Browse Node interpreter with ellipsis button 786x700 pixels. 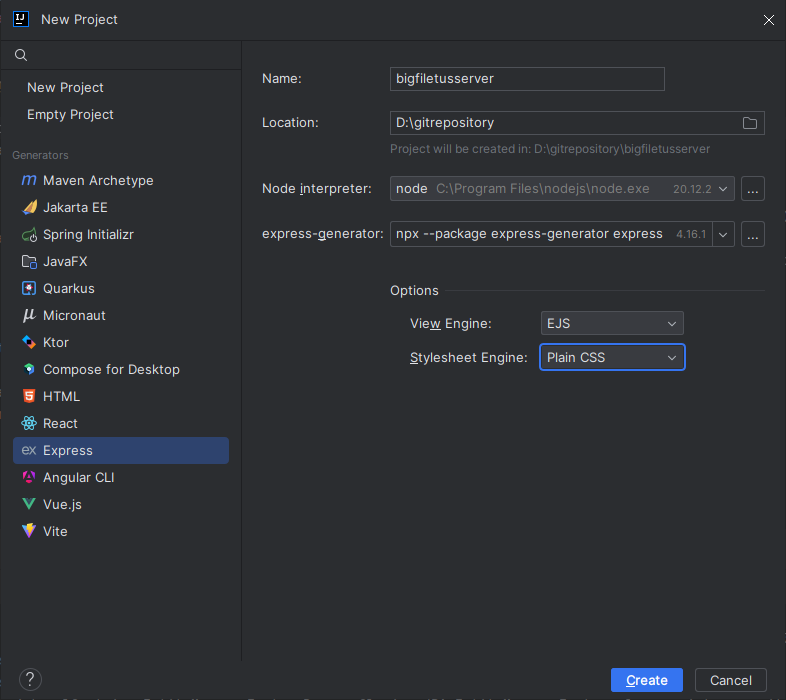click(752, 189)
